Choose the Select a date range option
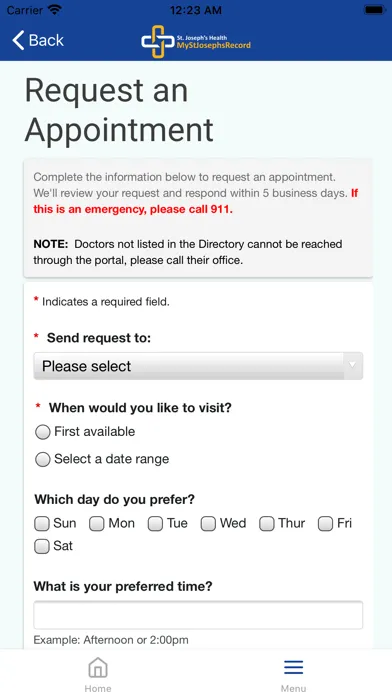This screenshot has width=392, height=696. (43, 459)
